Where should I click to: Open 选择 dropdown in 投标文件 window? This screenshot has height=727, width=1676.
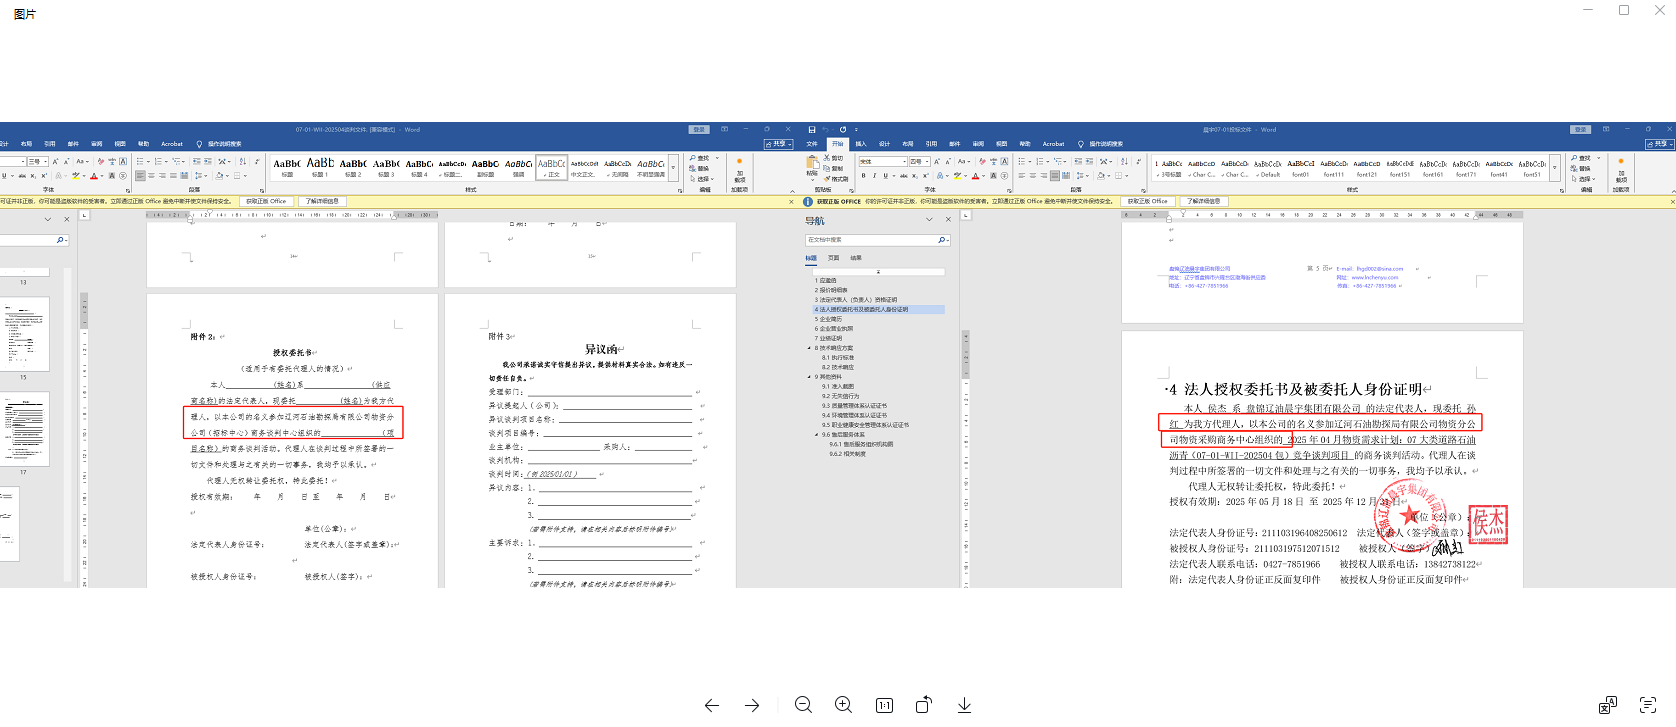click(1583, 179)
